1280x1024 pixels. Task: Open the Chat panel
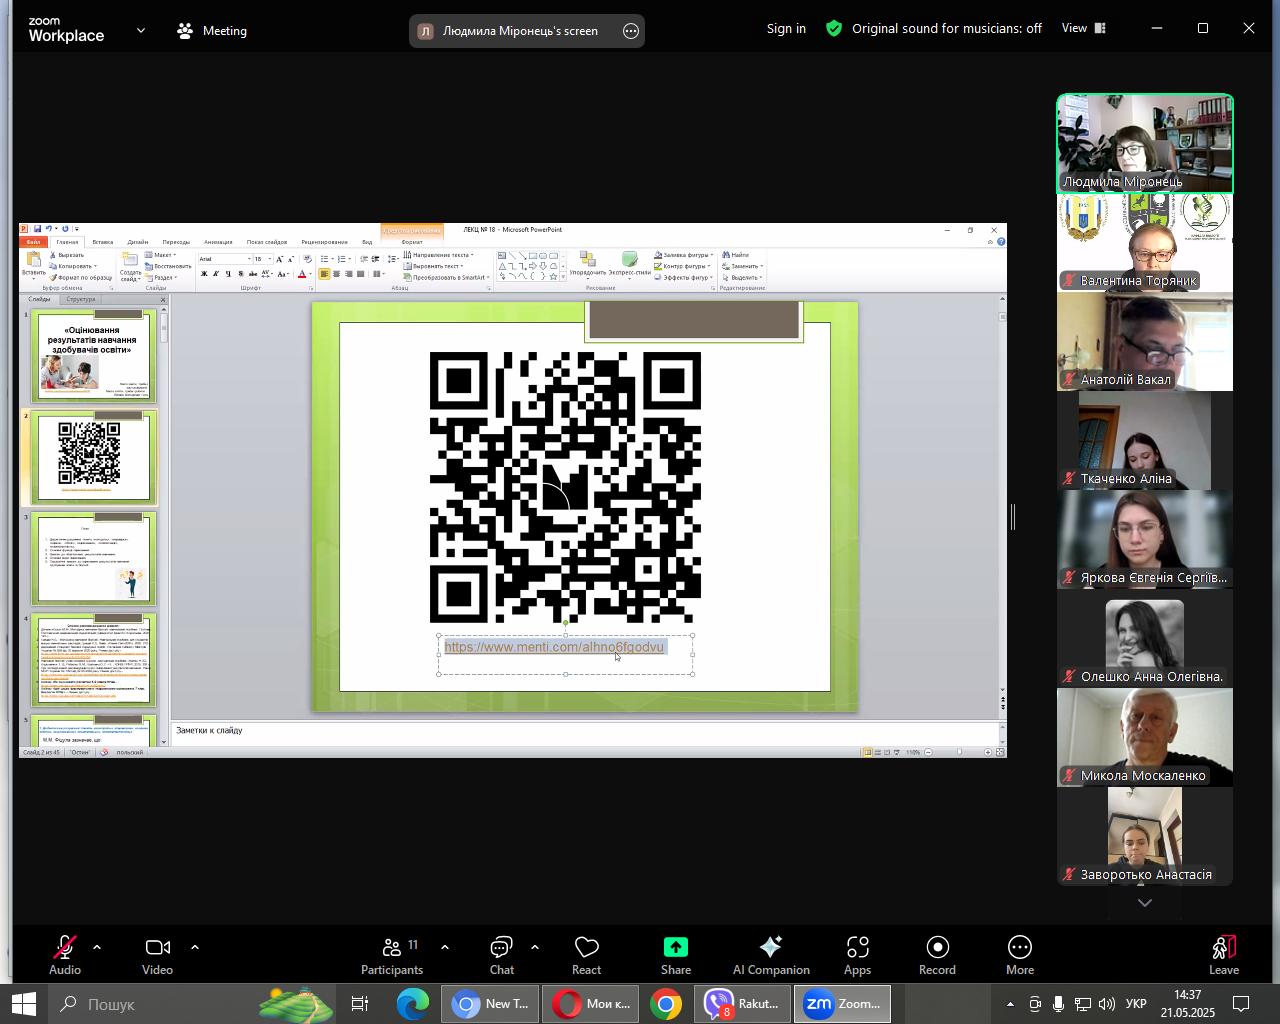502,955
